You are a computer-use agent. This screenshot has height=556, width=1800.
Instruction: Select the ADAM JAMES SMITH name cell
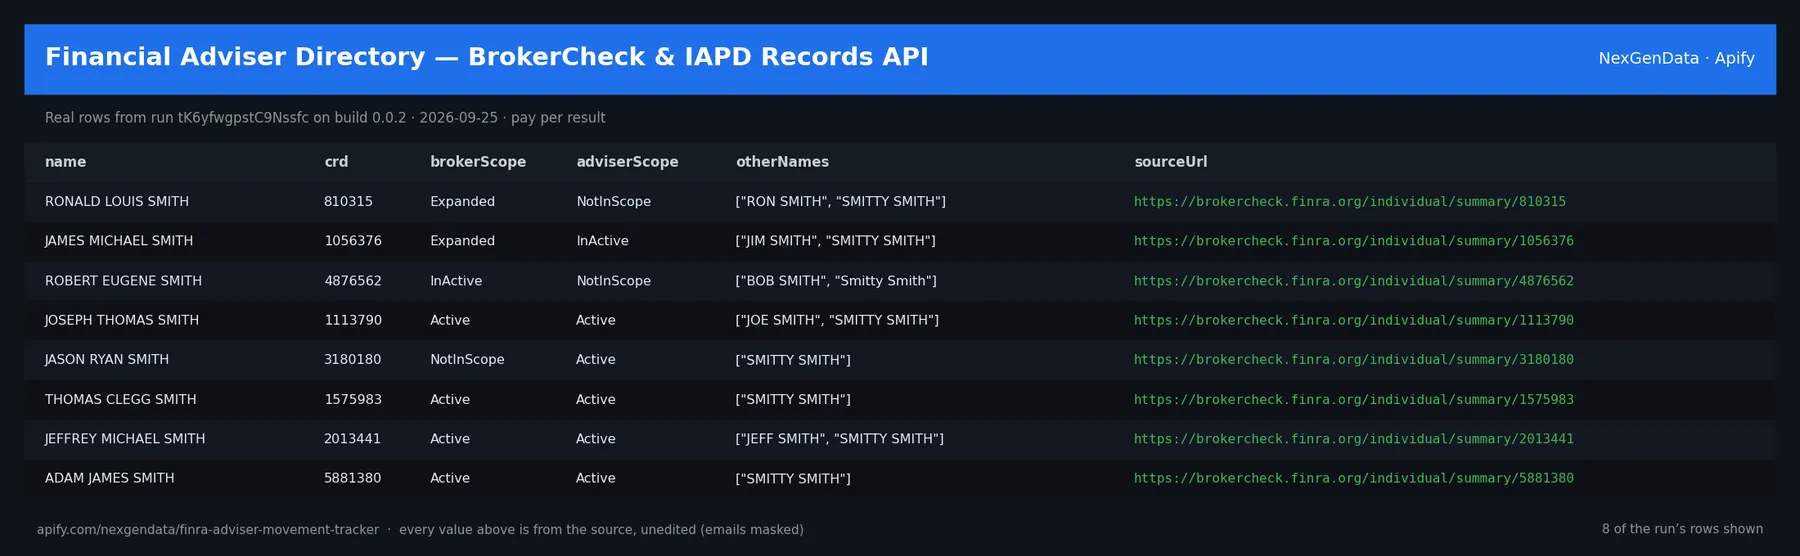point(110,478)
